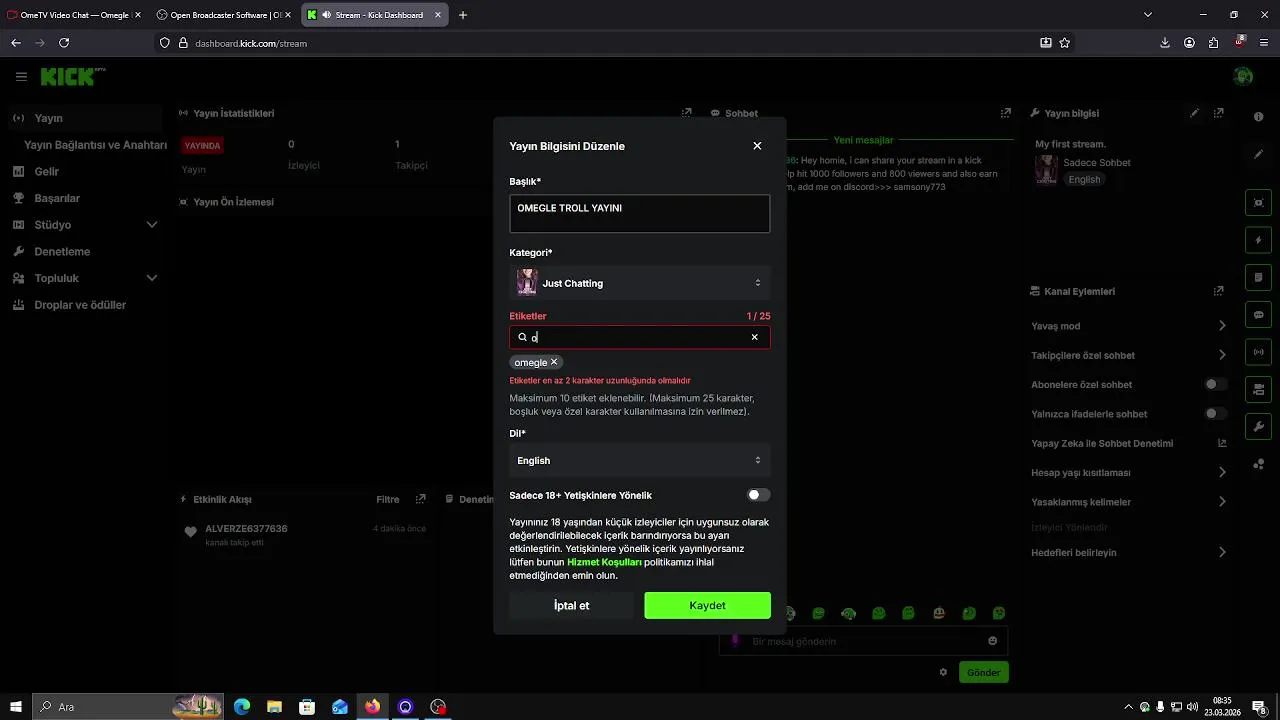
Task: Clear the Etiketler search field
Action: point(754,337)
